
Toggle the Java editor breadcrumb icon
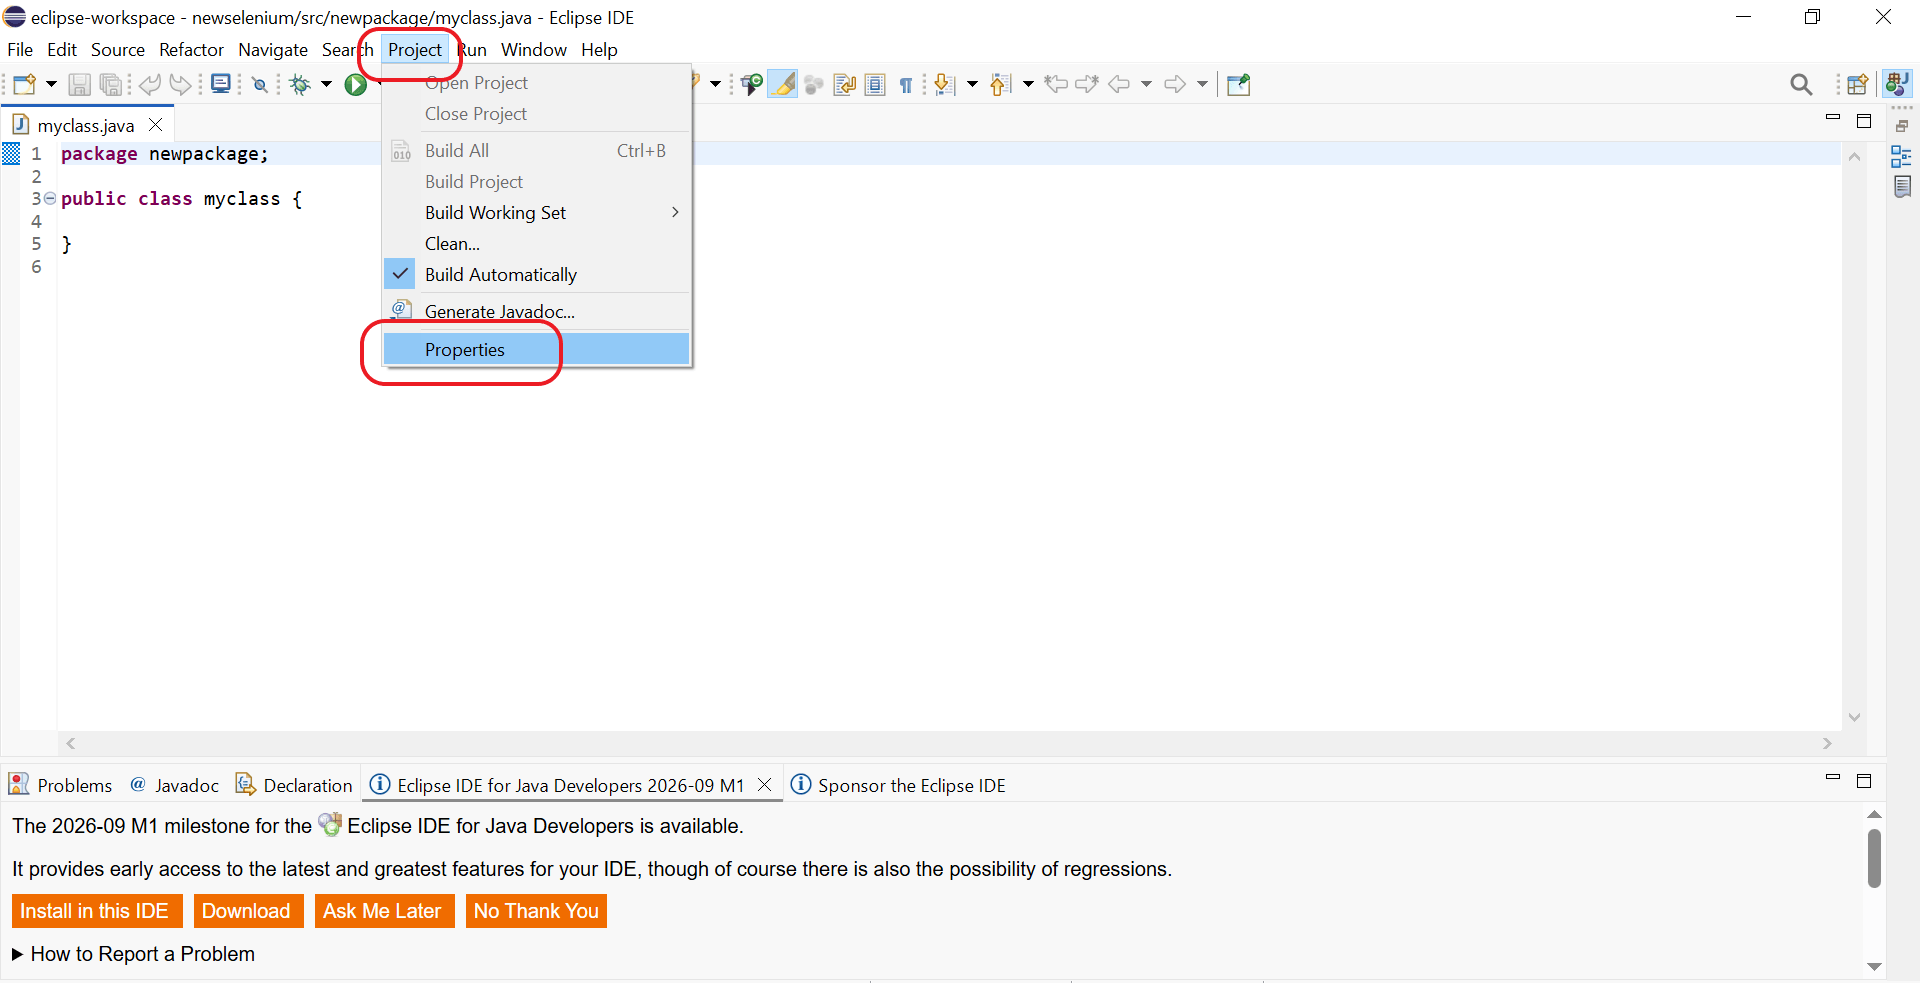click(x=752, y=85)
